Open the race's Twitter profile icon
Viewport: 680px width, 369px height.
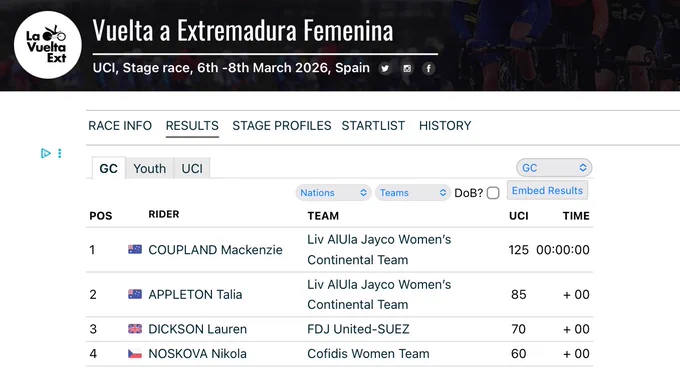point(385,69)
